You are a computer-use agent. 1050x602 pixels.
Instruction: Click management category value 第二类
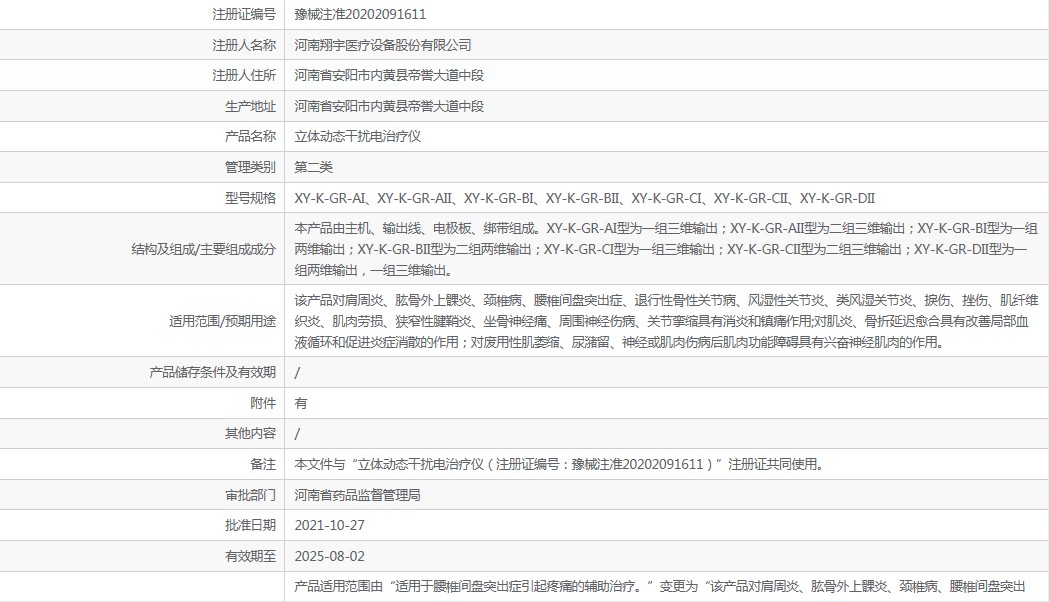click(x=313, y=167)
